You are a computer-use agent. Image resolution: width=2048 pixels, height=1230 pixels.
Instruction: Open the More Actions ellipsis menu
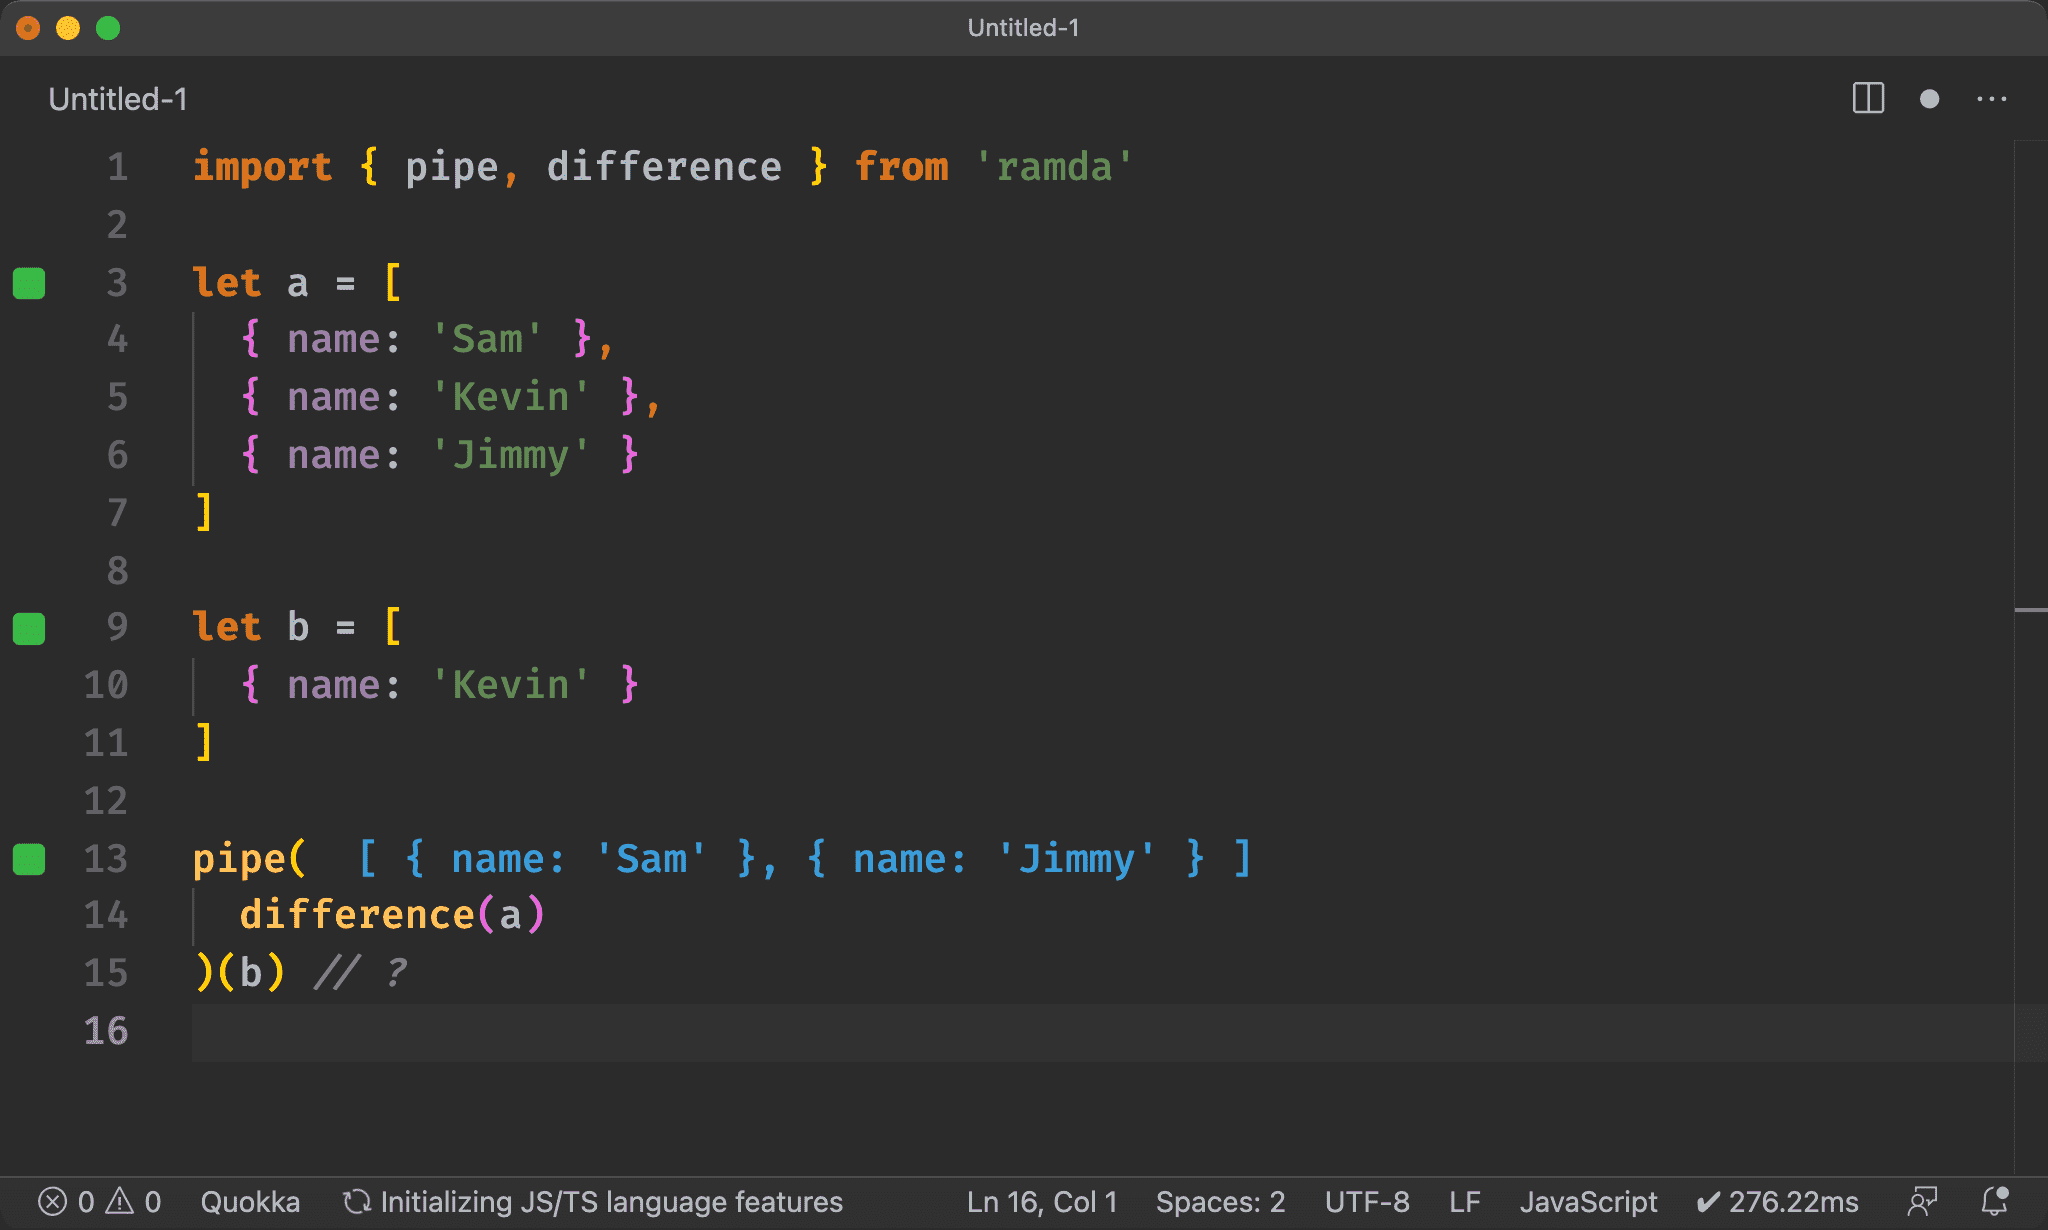click(x=1991, y=98)
